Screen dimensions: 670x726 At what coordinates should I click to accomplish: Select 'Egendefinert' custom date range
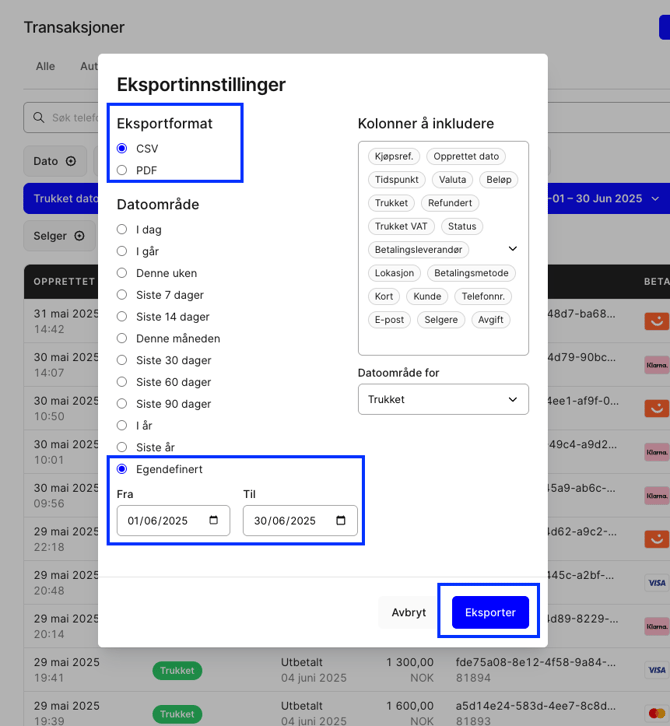click(x=122, y=469)
